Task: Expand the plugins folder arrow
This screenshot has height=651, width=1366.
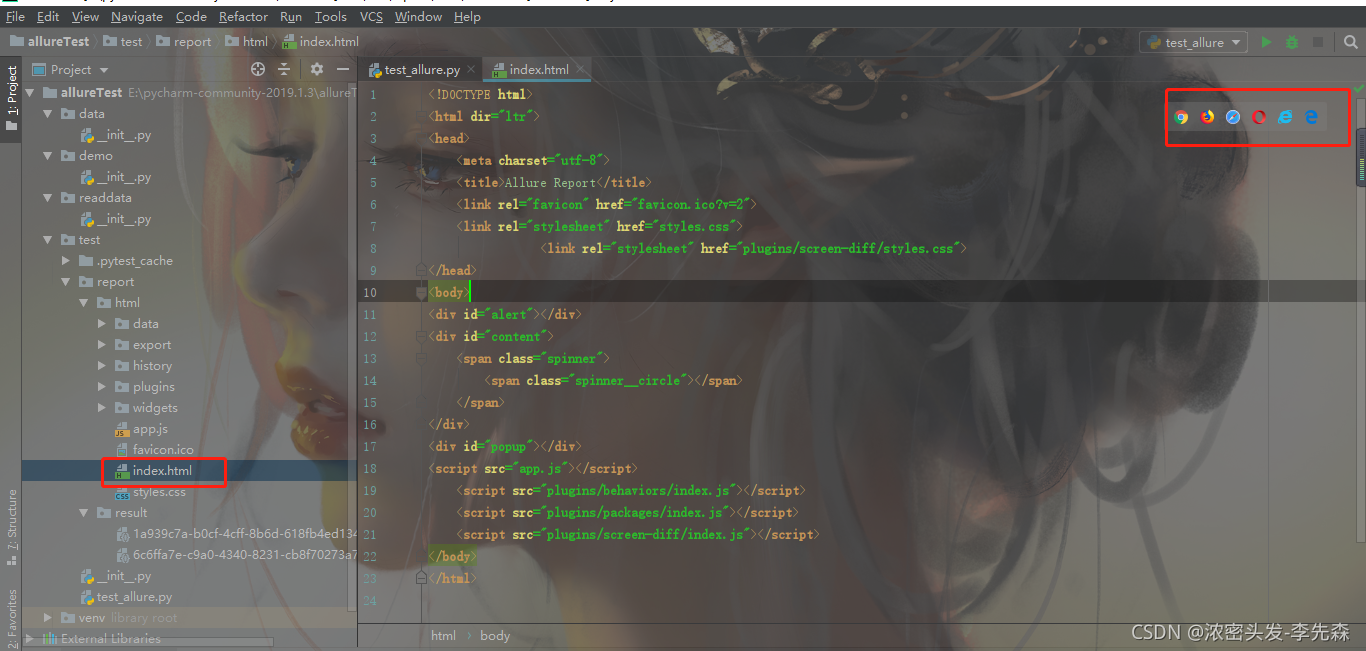Action: (x=102, y=387)
